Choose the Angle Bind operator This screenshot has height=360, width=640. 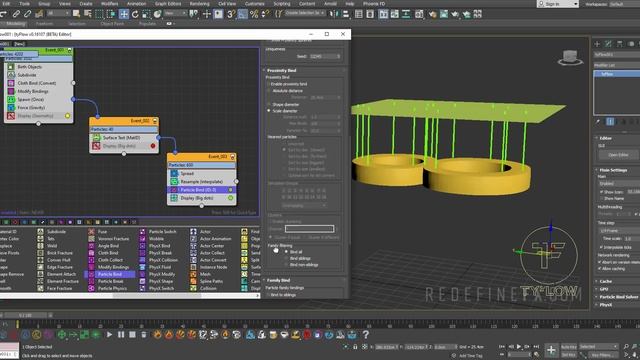pyautogui.click(x=104, y=246)
